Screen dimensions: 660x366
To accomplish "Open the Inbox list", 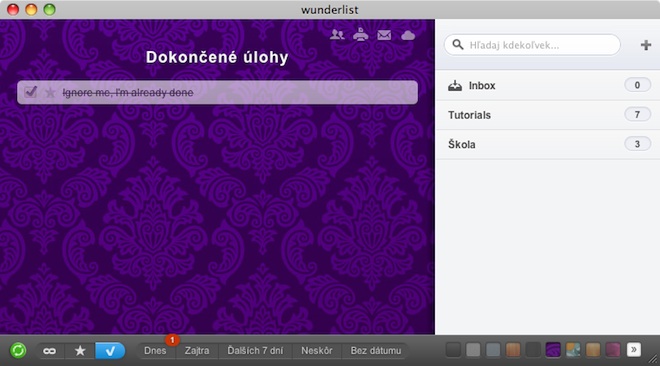I will pyautogui.click(x=547, y=85).
